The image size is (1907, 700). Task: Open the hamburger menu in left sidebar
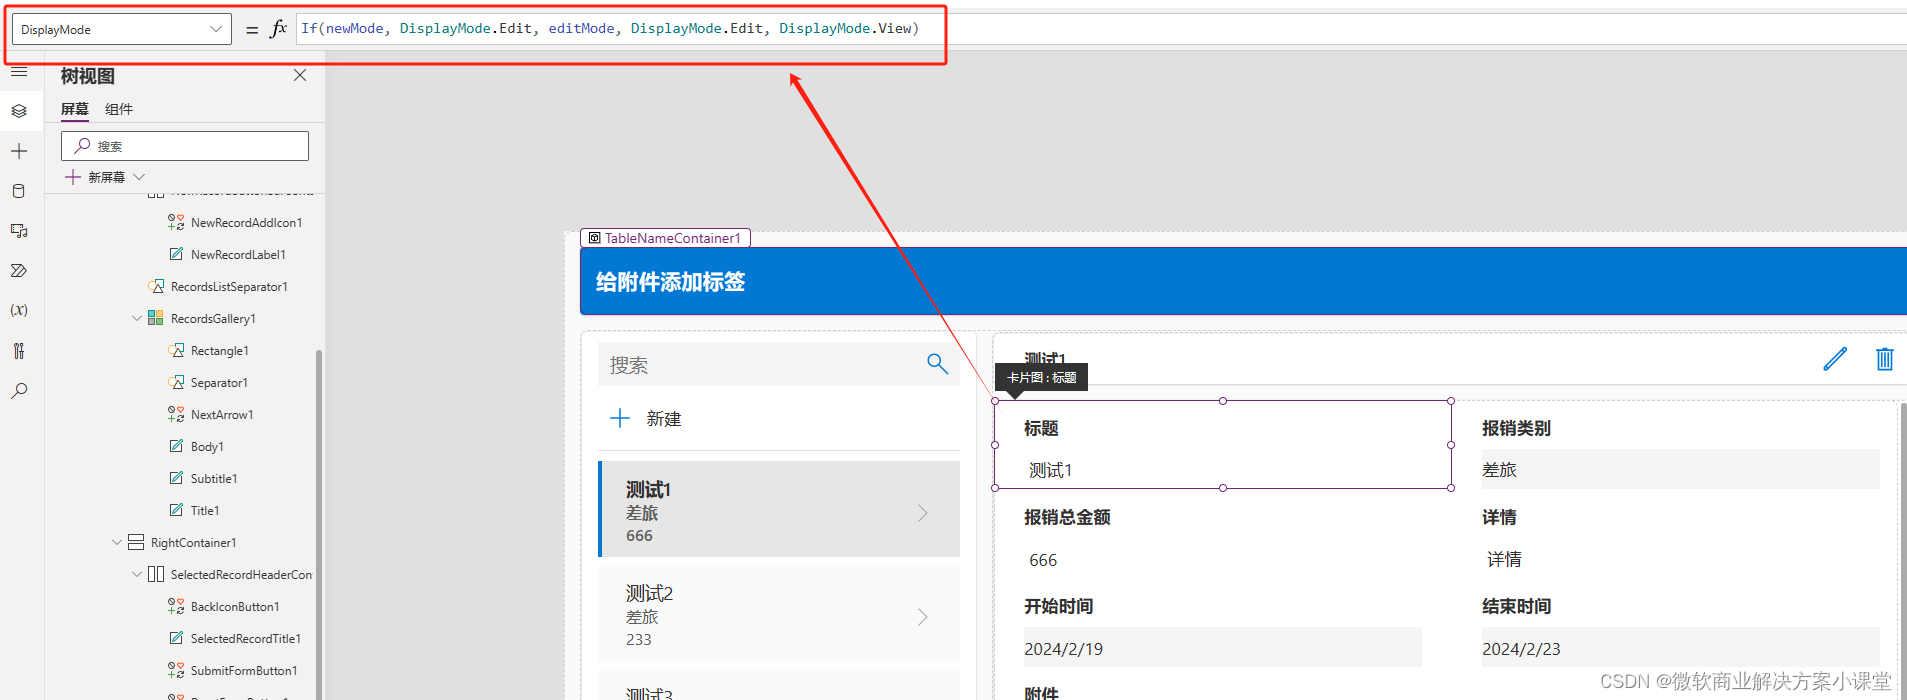(19, 72)
